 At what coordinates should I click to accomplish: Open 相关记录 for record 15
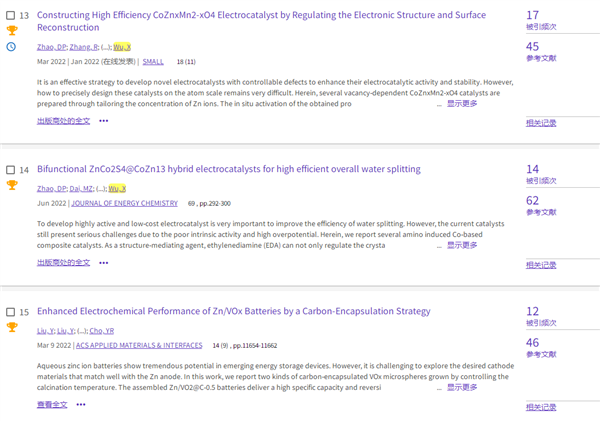[541, 406]
